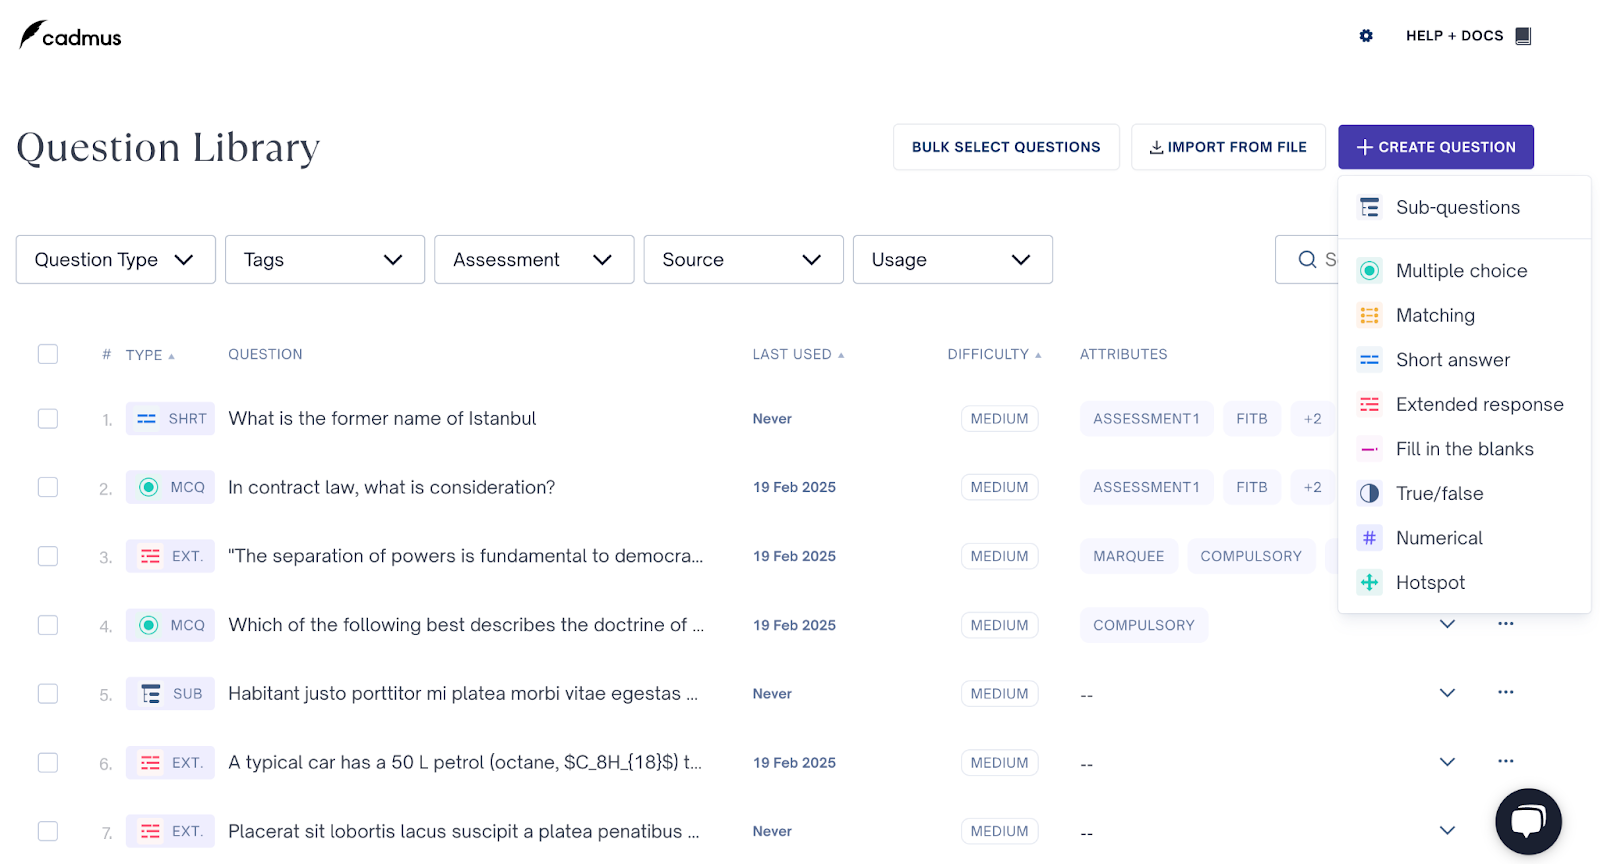
Task: Click the EXT. type badge in row 7
Action: [170, 831]
